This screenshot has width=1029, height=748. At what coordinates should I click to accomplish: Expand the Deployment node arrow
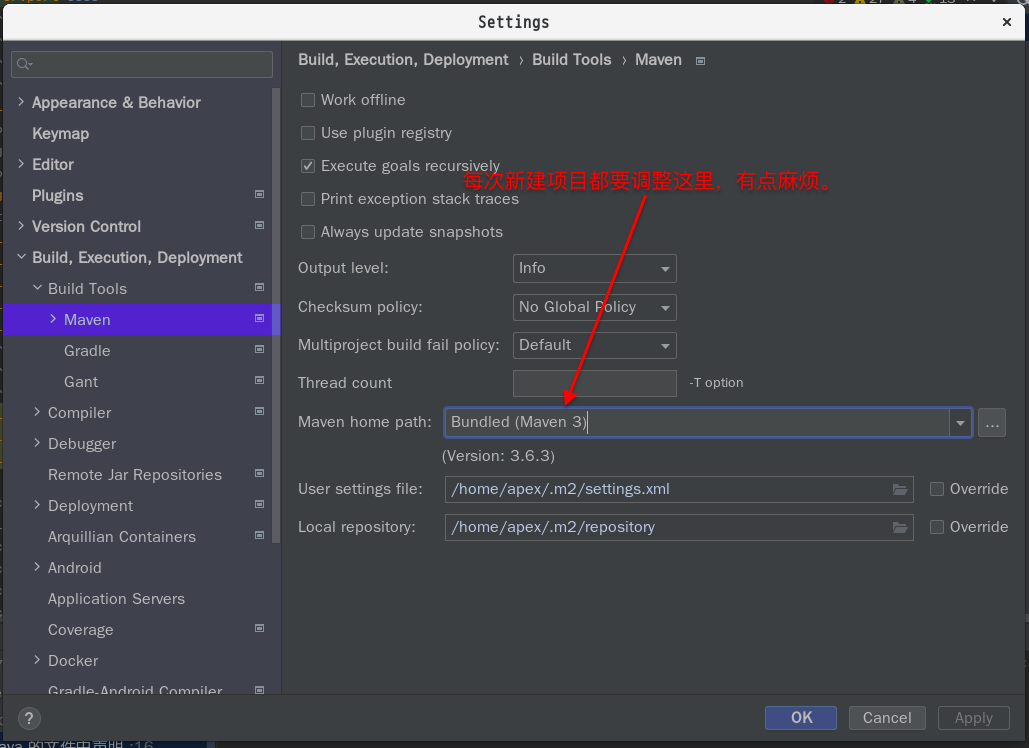(x=37, y=505)
